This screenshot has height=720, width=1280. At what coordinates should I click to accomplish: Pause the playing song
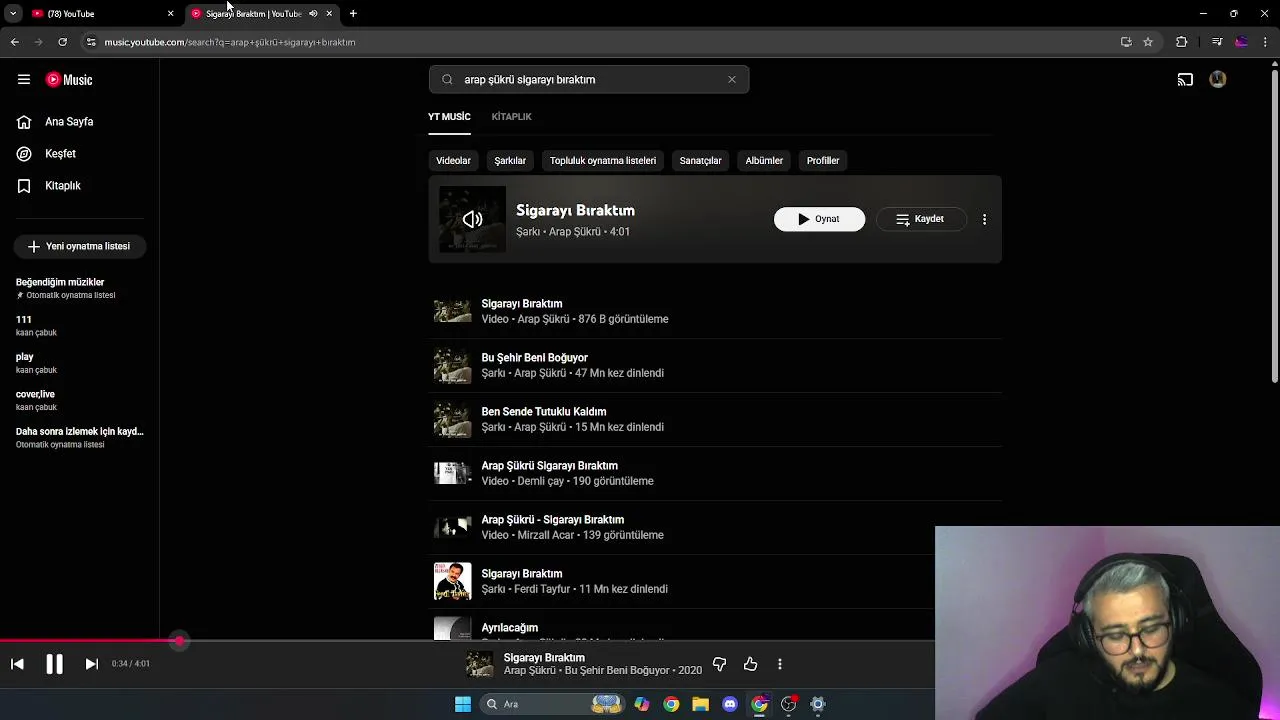pyautogui.click(x=54, y=664)
